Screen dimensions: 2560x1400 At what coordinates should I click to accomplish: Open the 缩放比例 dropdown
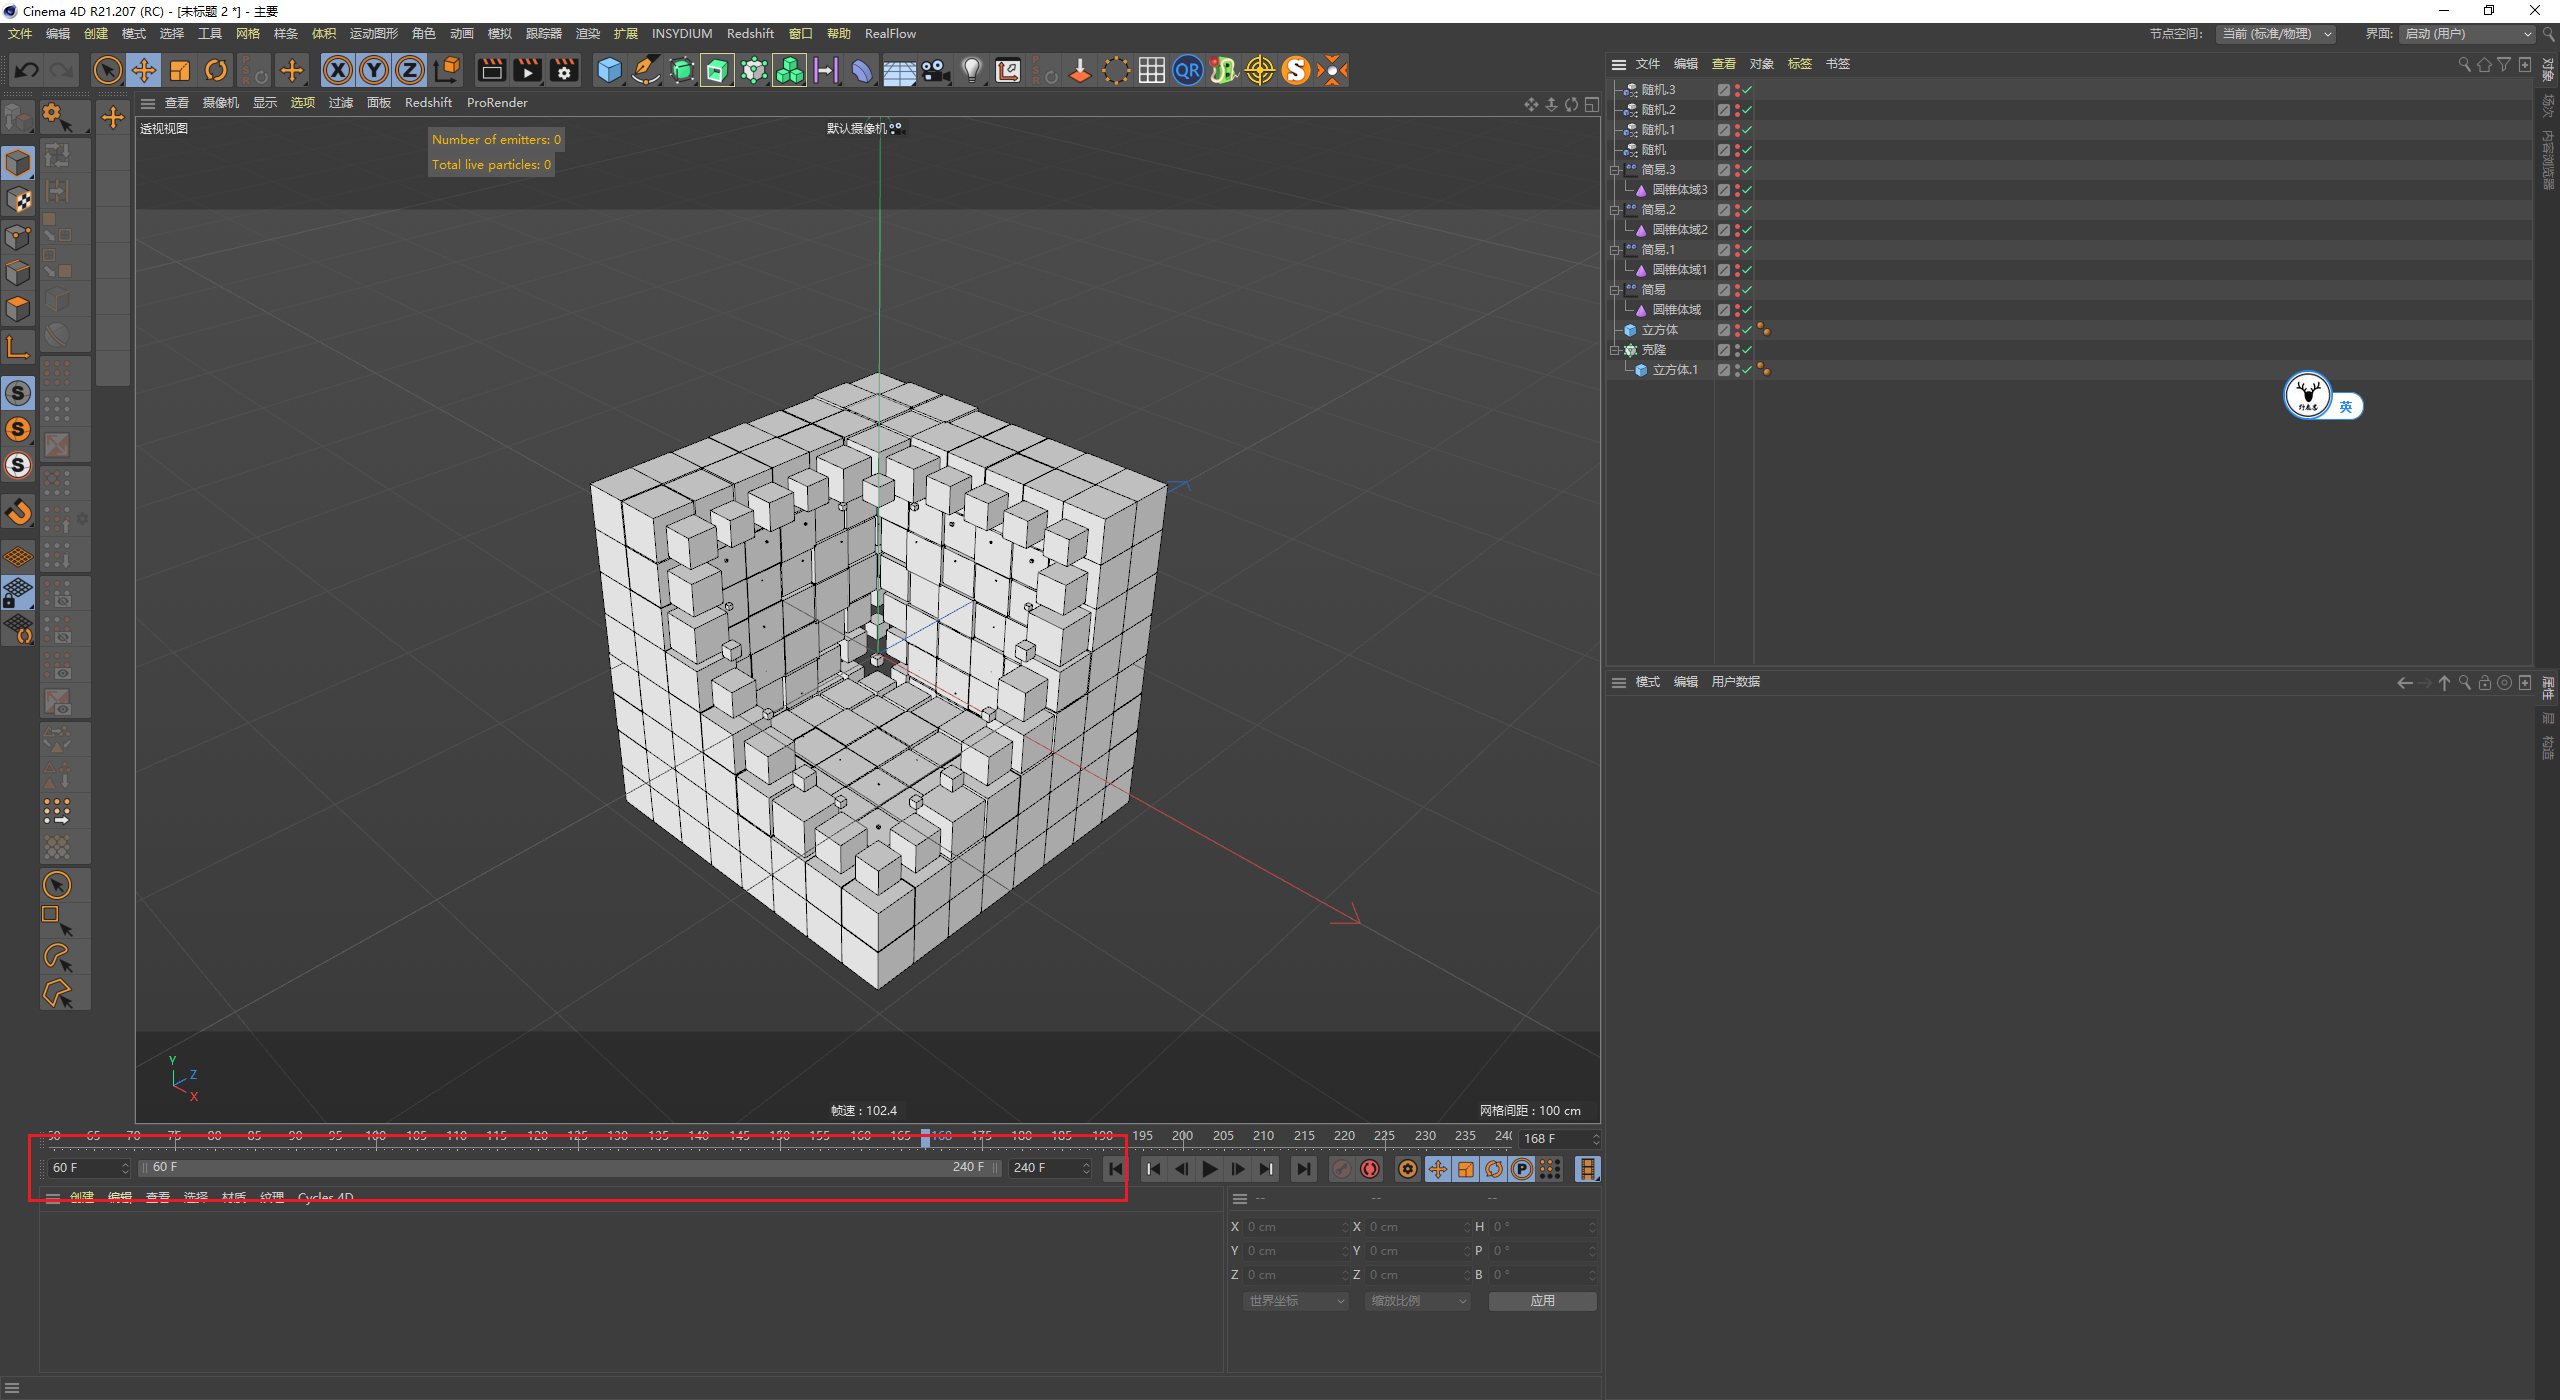[1418, 1301]
